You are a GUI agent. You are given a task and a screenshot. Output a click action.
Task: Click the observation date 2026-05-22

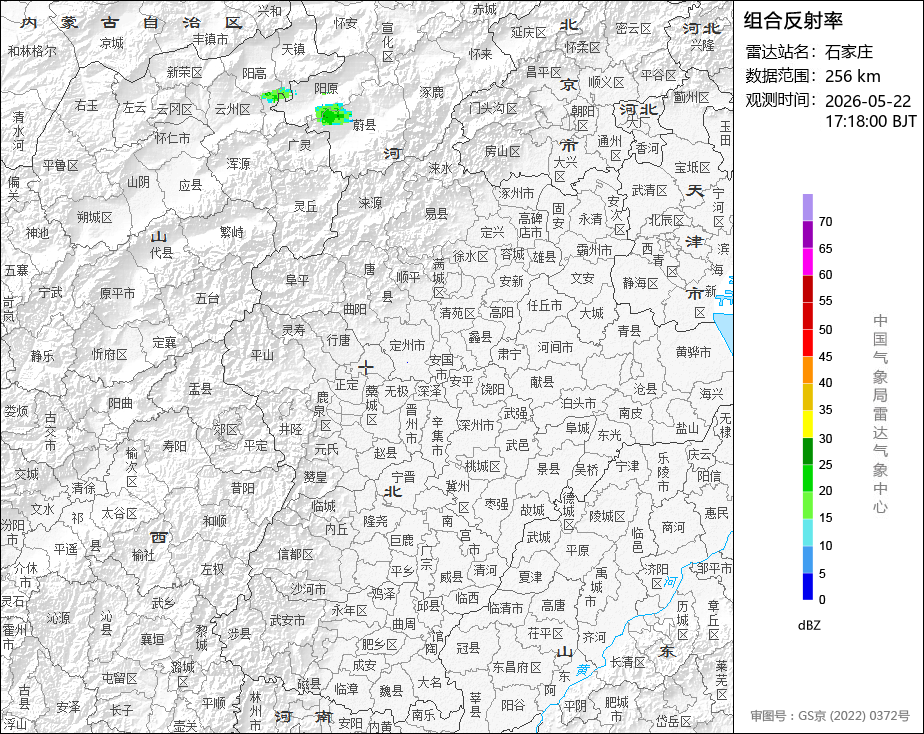coord(867,101)
